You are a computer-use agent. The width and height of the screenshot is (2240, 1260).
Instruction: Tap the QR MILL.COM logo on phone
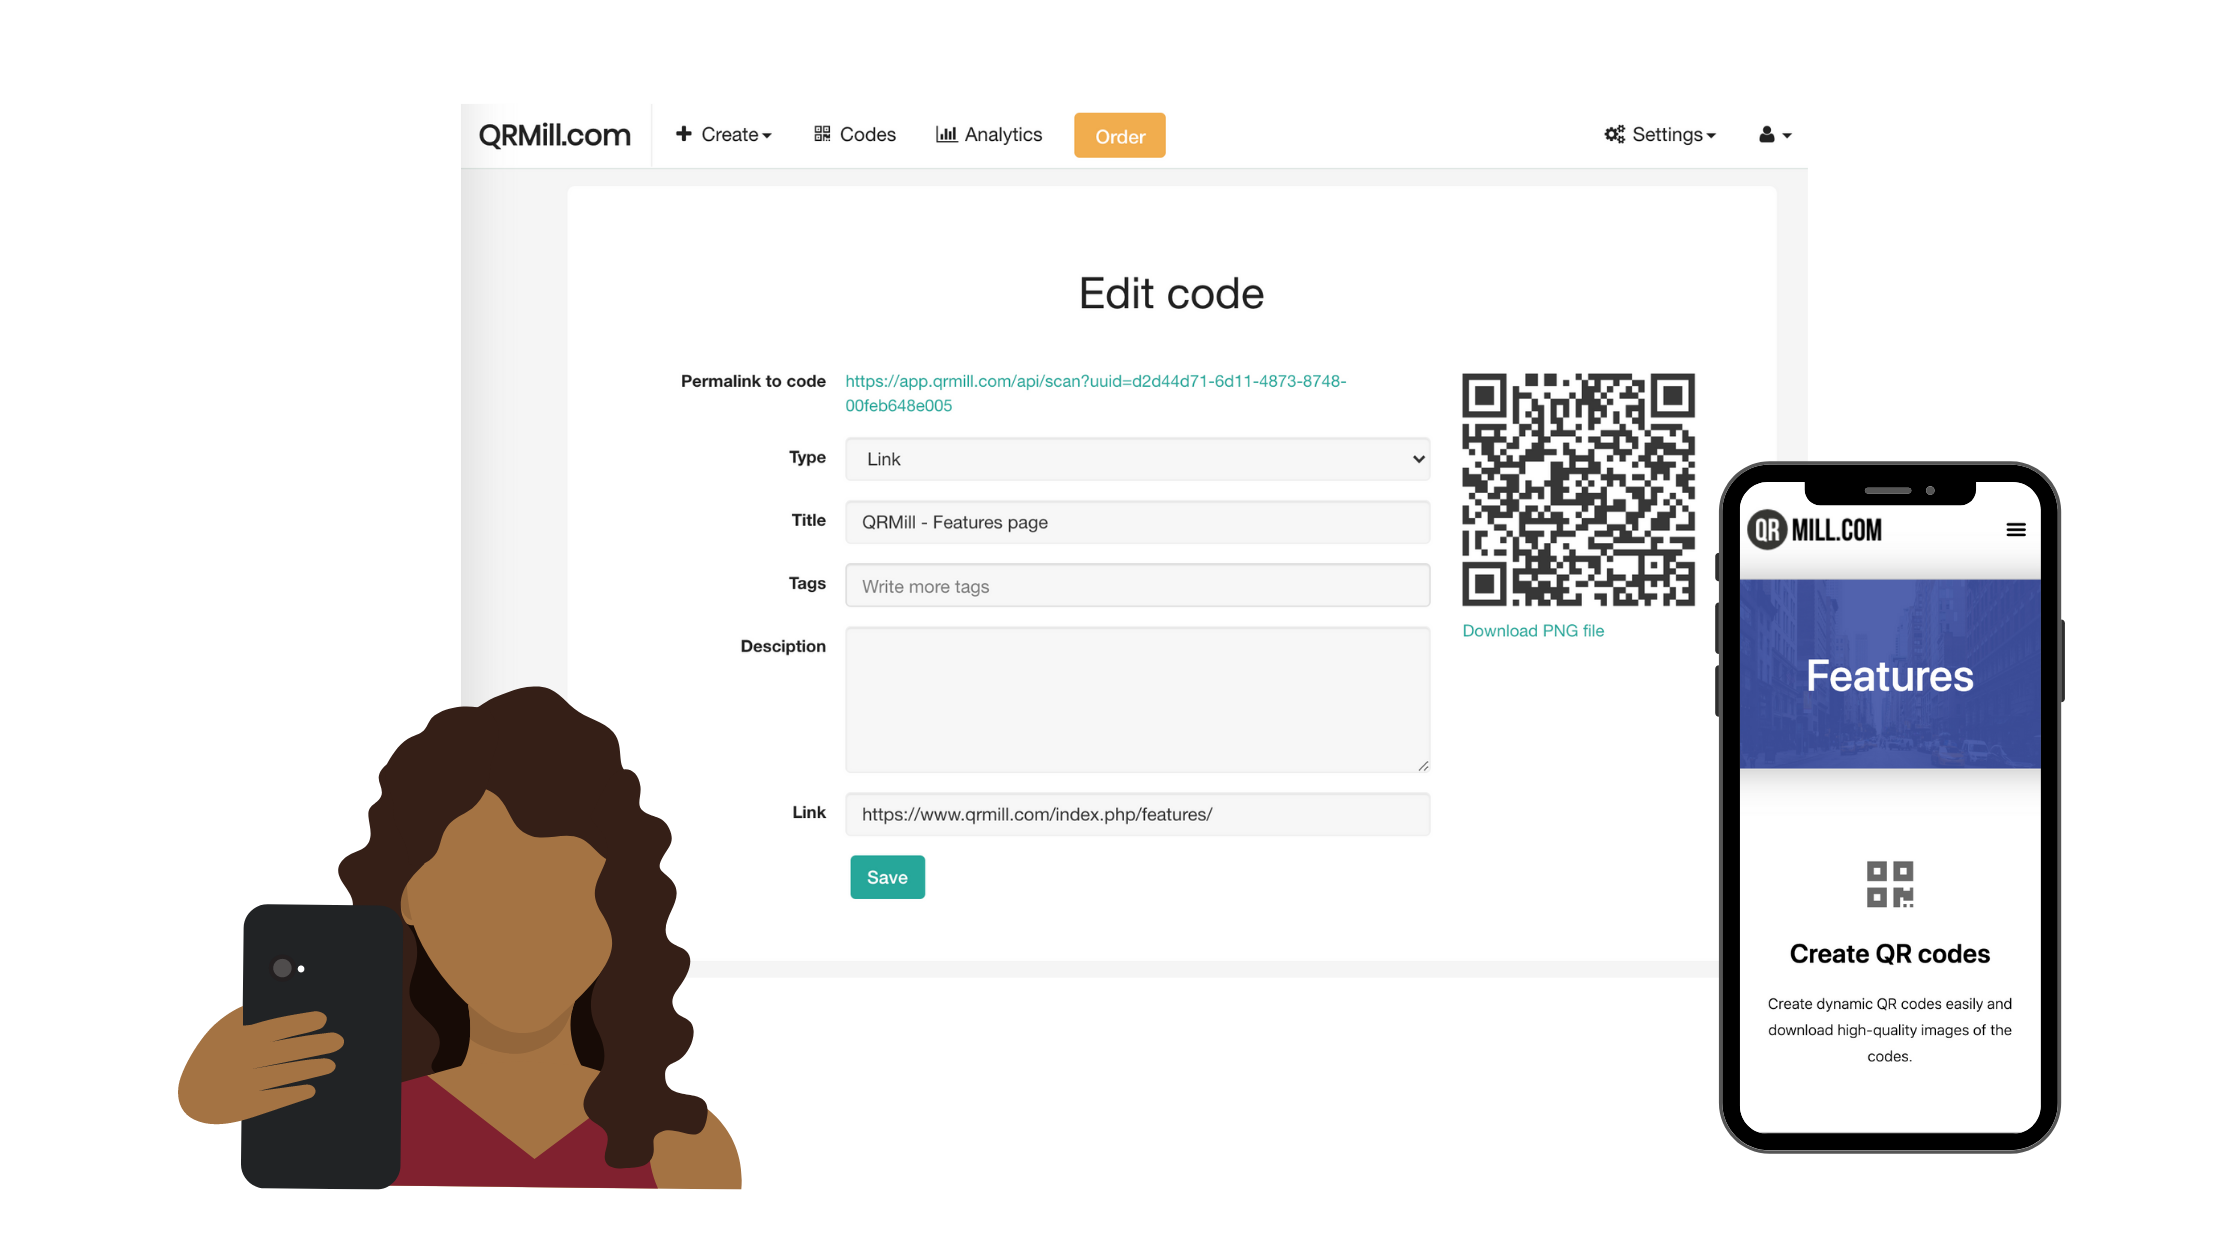coord(1815,530)
